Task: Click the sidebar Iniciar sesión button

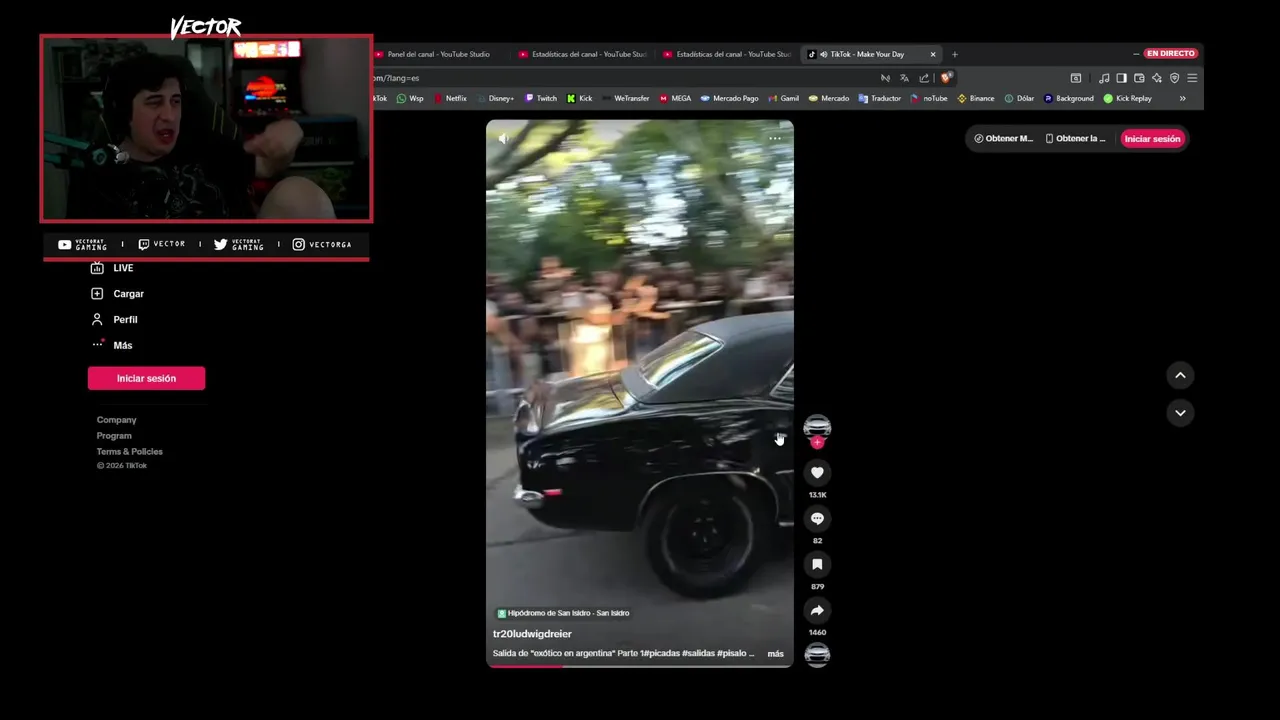Action: [x=146, y=378]
